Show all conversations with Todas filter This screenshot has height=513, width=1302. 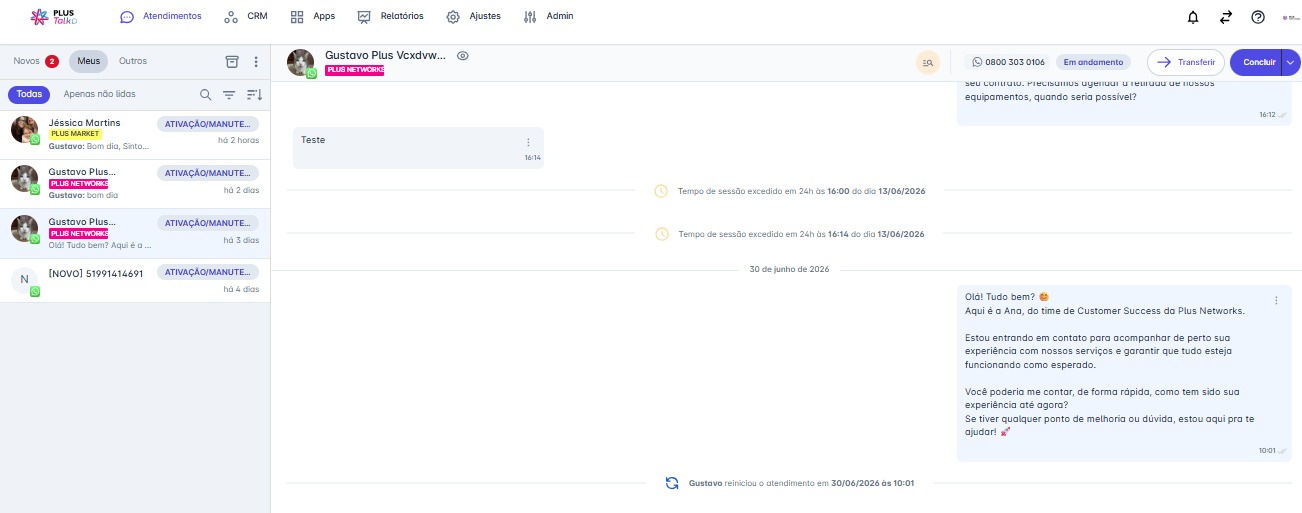[x=29, y=94]
